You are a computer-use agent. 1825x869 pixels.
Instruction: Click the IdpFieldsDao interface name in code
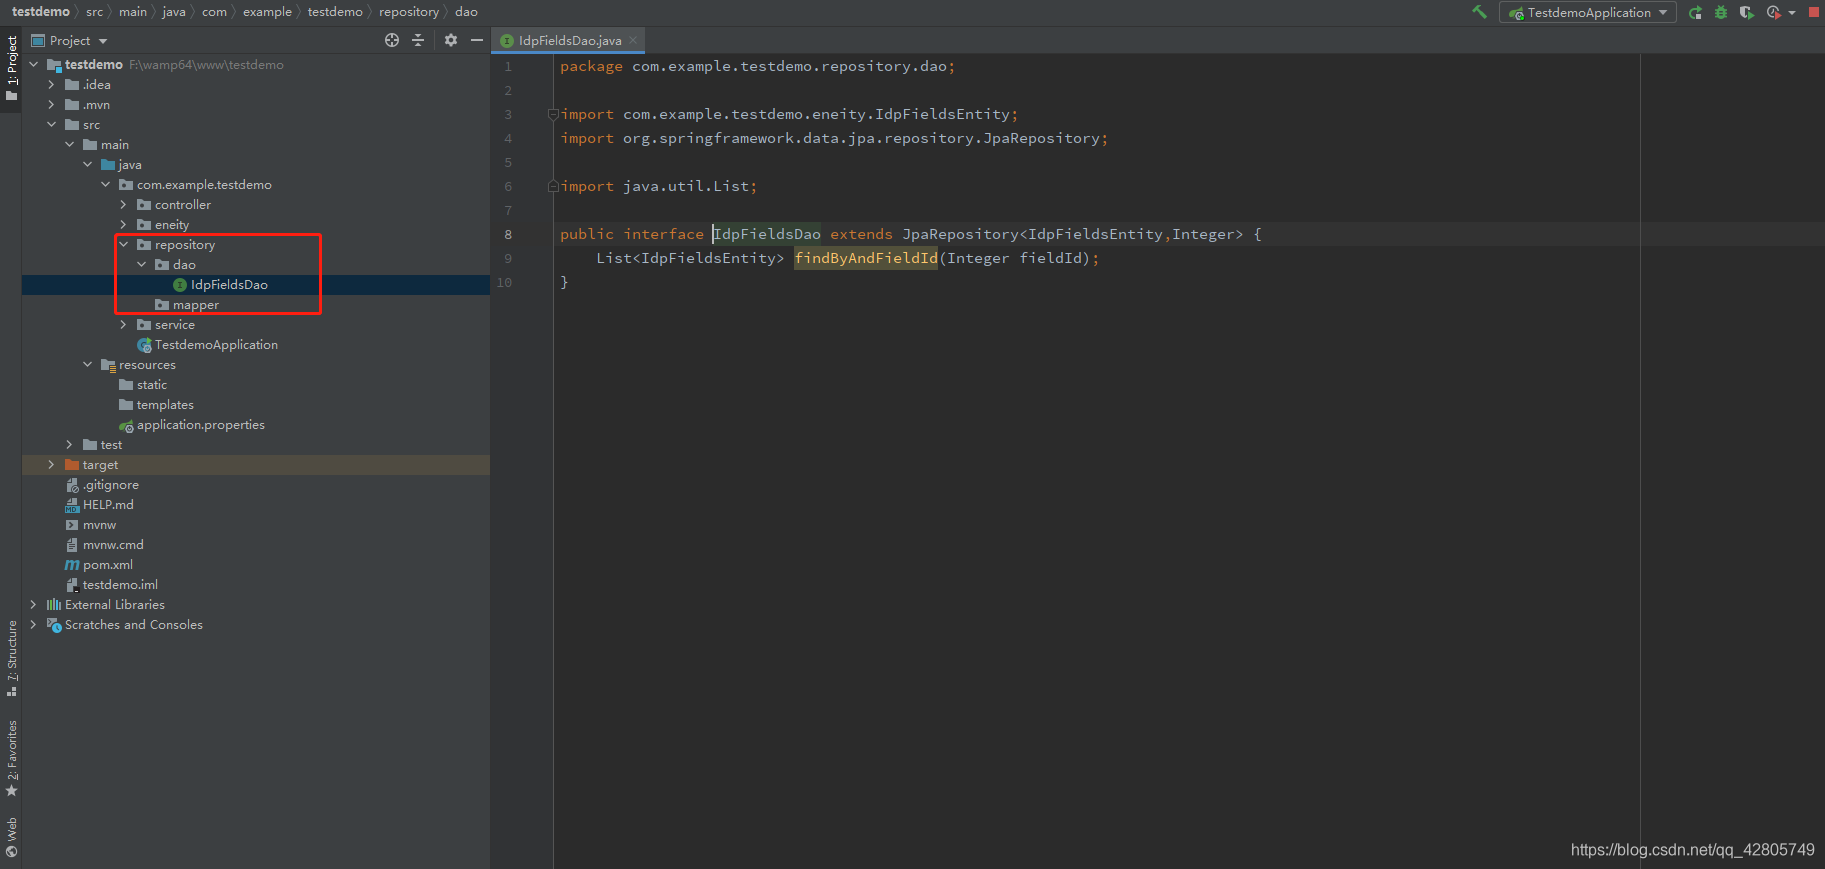[767, 234]
